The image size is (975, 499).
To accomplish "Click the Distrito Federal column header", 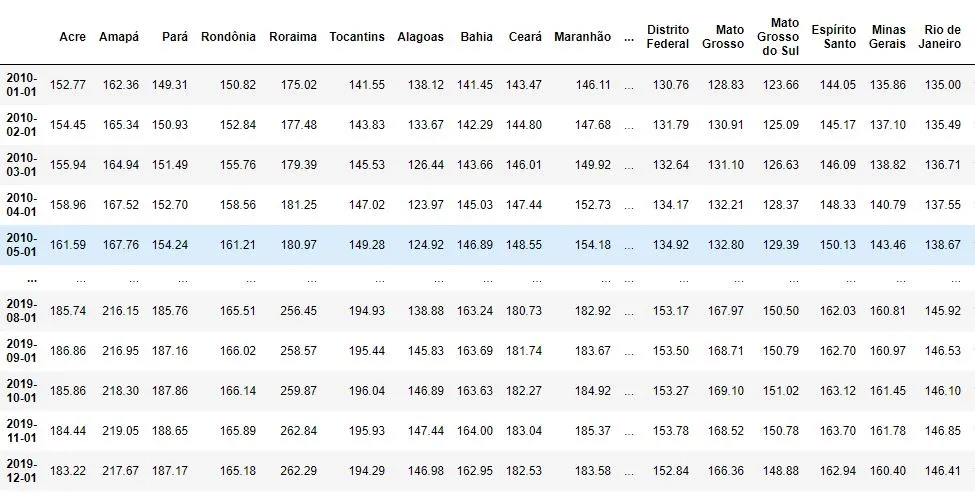I will (x=668, y=37).
